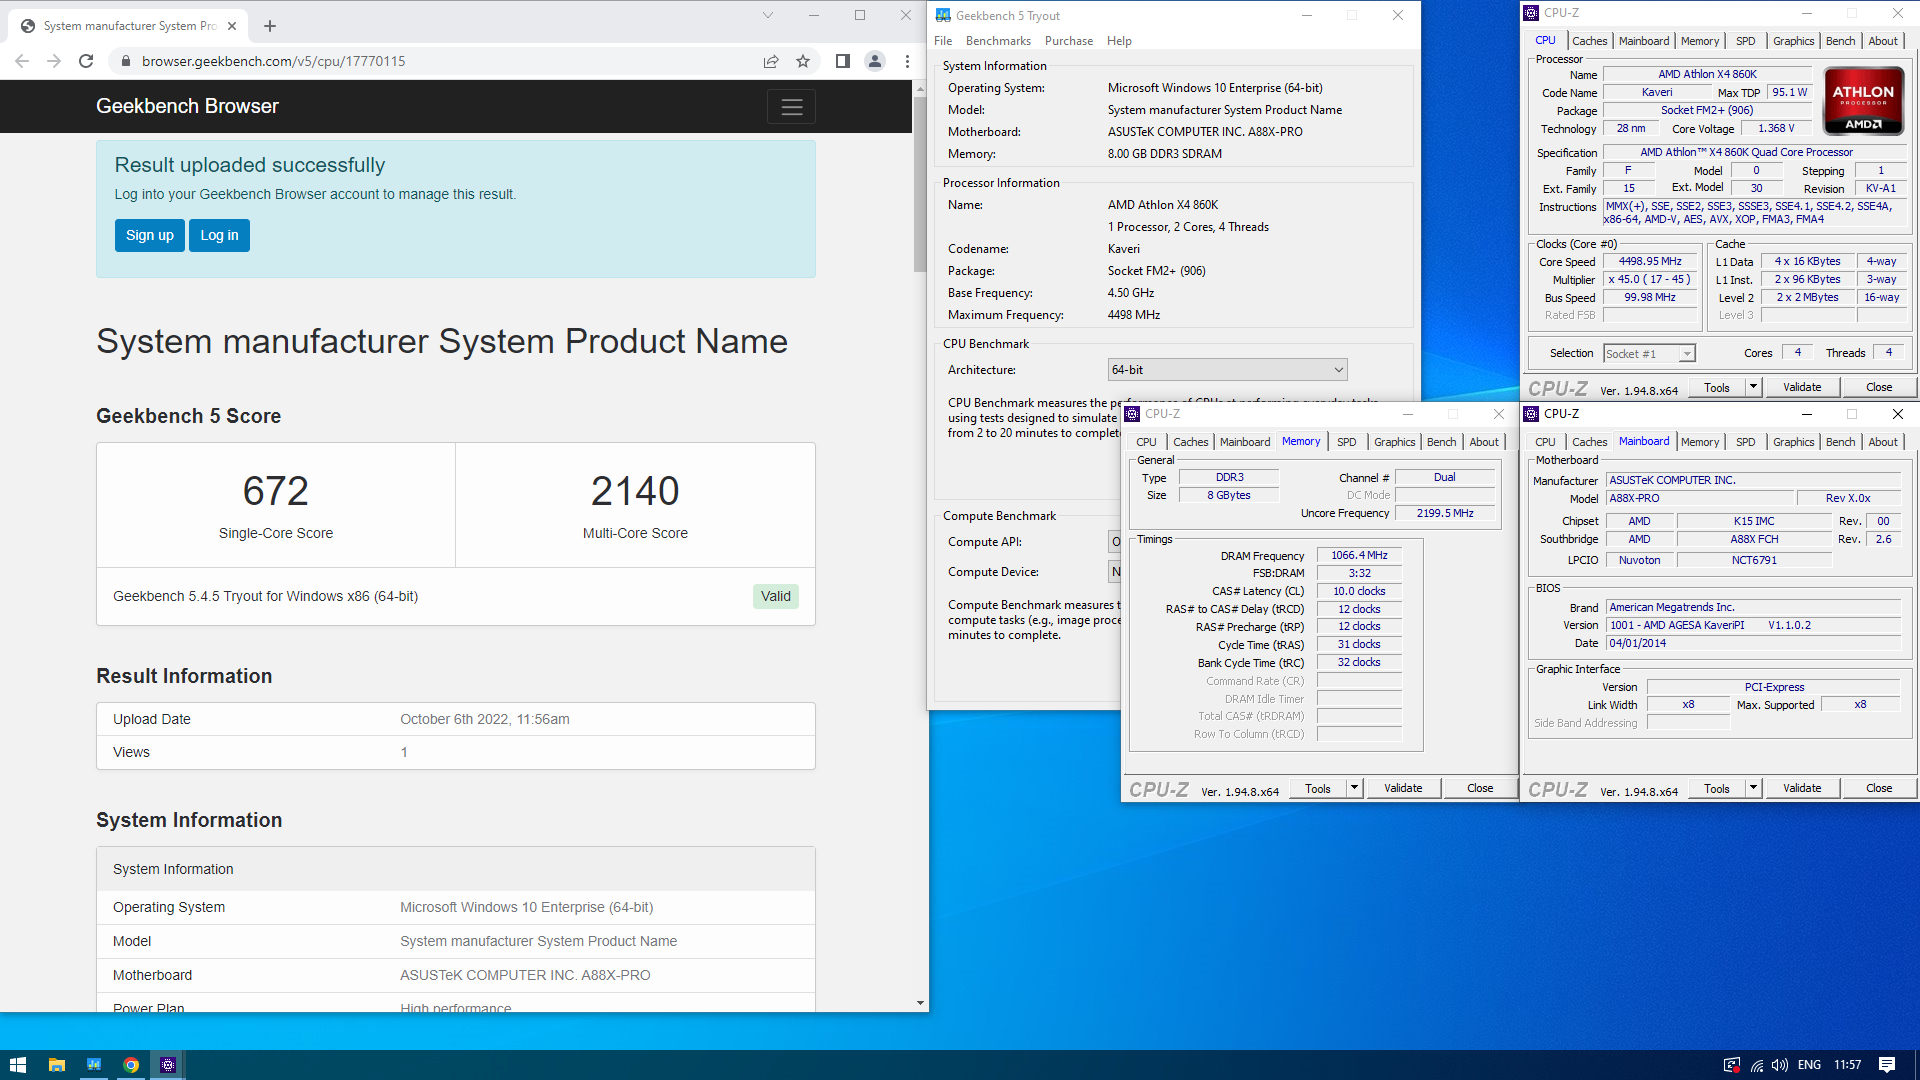Click Log in button
The image size is (1920, 1080).
[219, 236]
